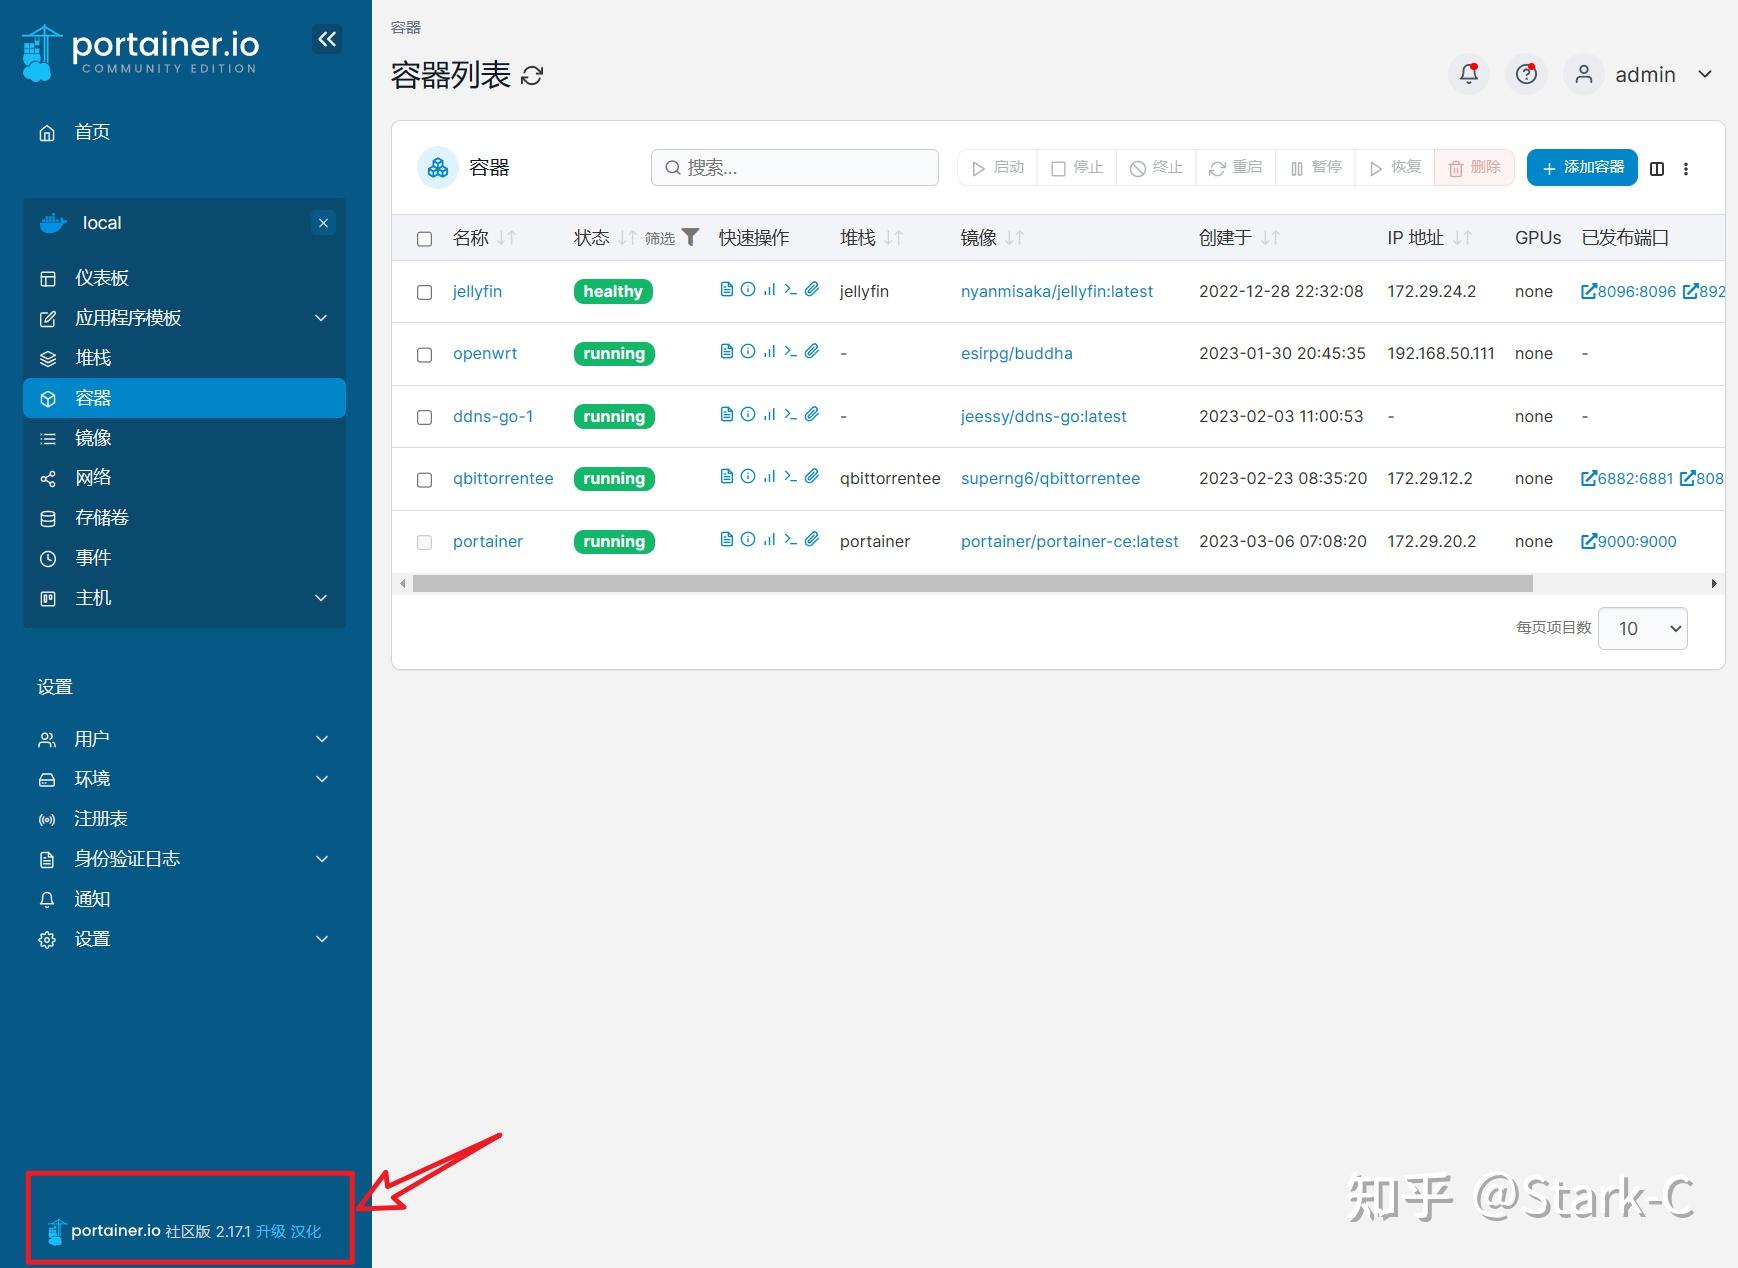Collapse the left sidebar
This screenshot has height=1268, width=1738.
coord(327,38)
